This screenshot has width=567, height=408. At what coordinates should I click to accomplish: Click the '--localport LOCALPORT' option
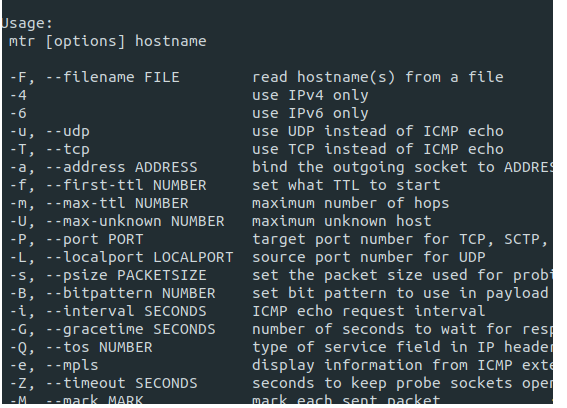140,257
